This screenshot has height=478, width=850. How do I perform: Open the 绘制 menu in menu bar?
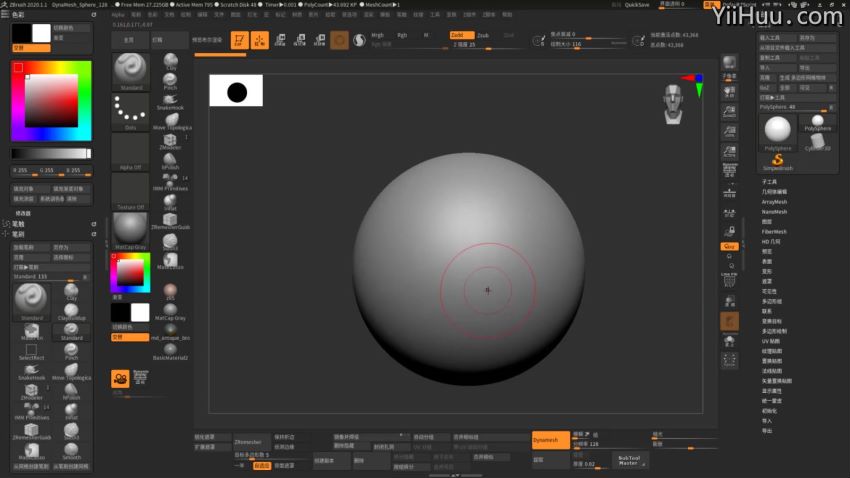[186, 15]
